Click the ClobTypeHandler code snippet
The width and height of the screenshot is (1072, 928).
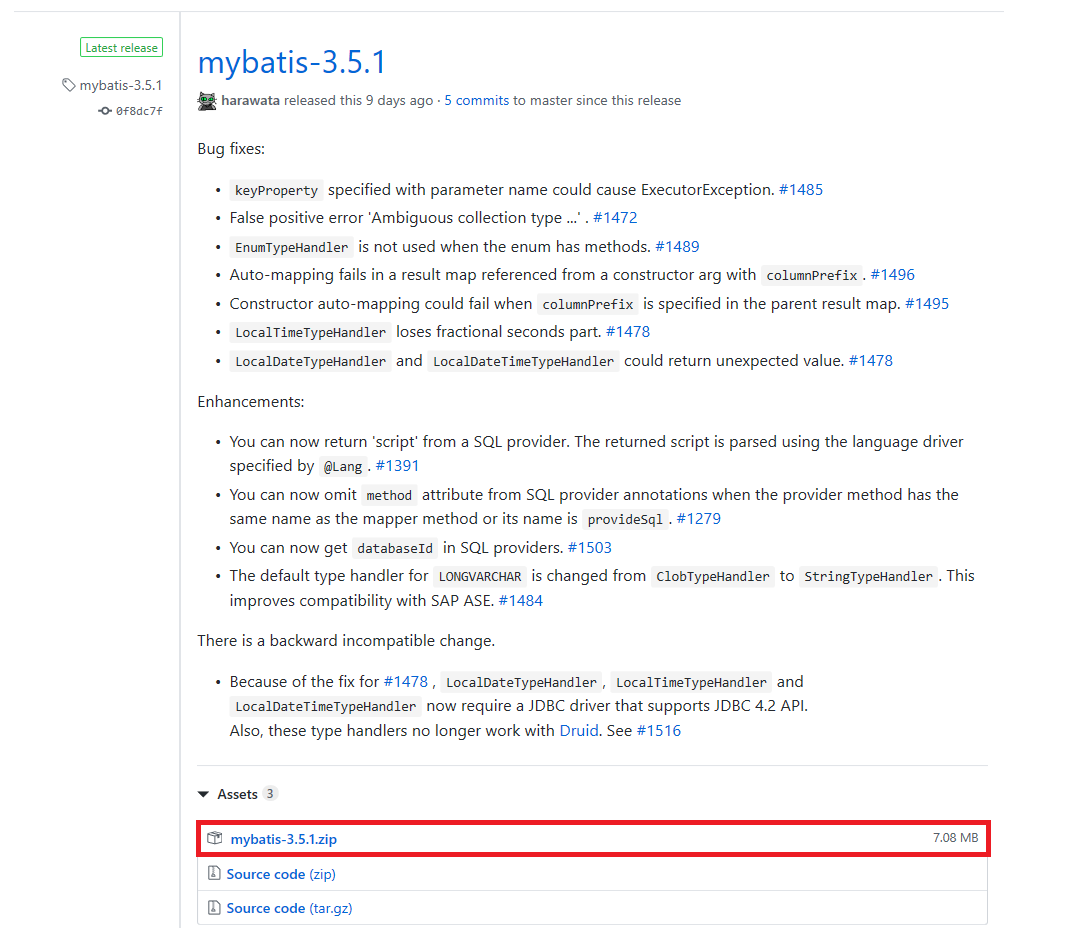(x=712, y=576)
